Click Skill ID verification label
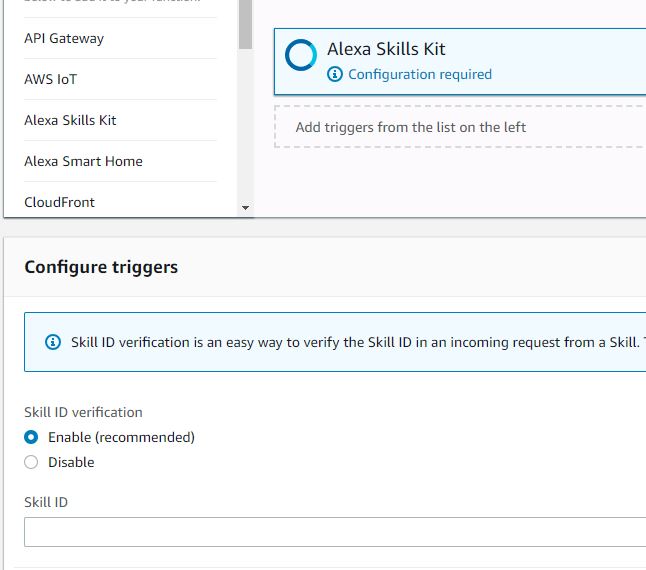Image resolution: width=646 pixels, height=570 pixels. tap(83, 412)
